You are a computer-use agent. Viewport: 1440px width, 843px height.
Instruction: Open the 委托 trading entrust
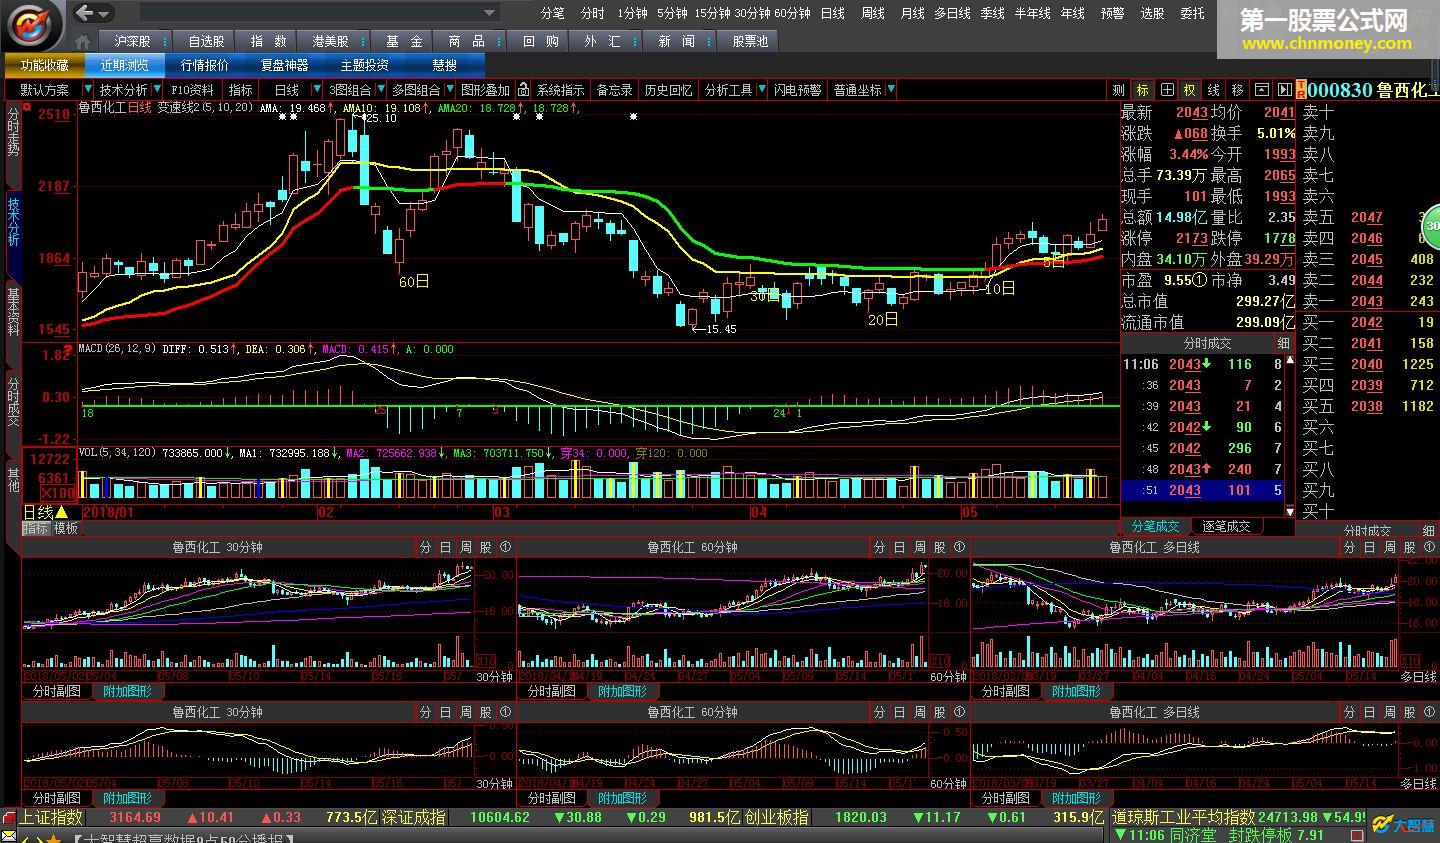coord(1192,13)
